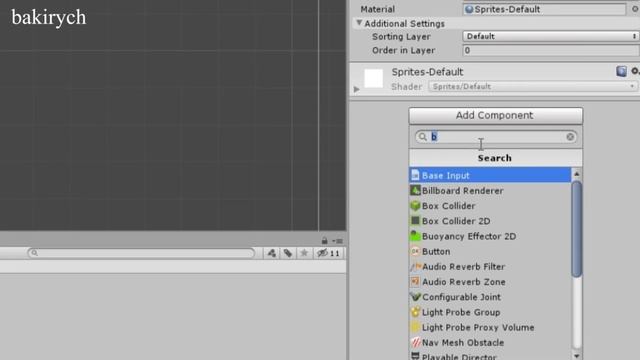The height and width of the screenshot is (360, 640).
Task: Click the Add Component button
Action: tap(496, 116)
